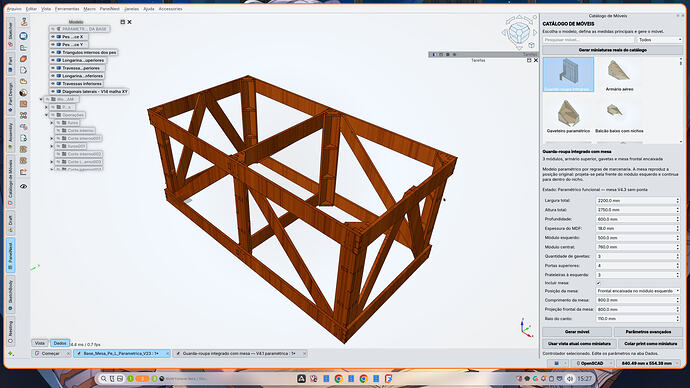Click the green plus icon at bottom-left
Viewport: 690px width, 388px height.
click(11, 353)
